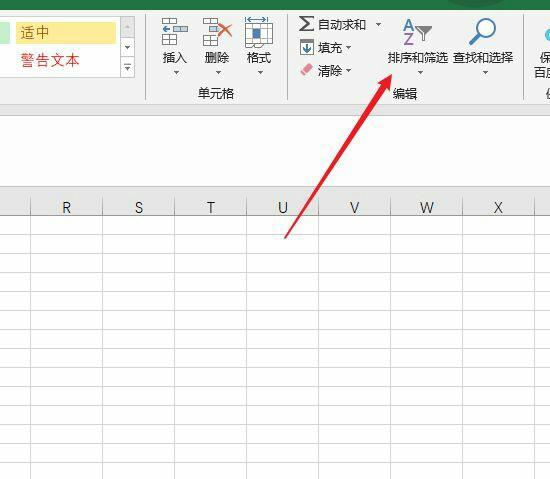This screenshot has width=550, height=479.
Task: Open the Format cells icon
Action: tap(259, 32)
